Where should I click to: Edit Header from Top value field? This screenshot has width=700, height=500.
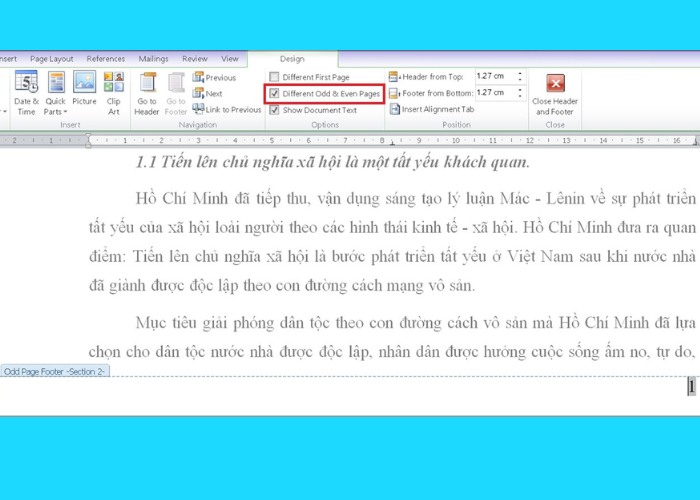pyautogui.click(x=495, y=76)
